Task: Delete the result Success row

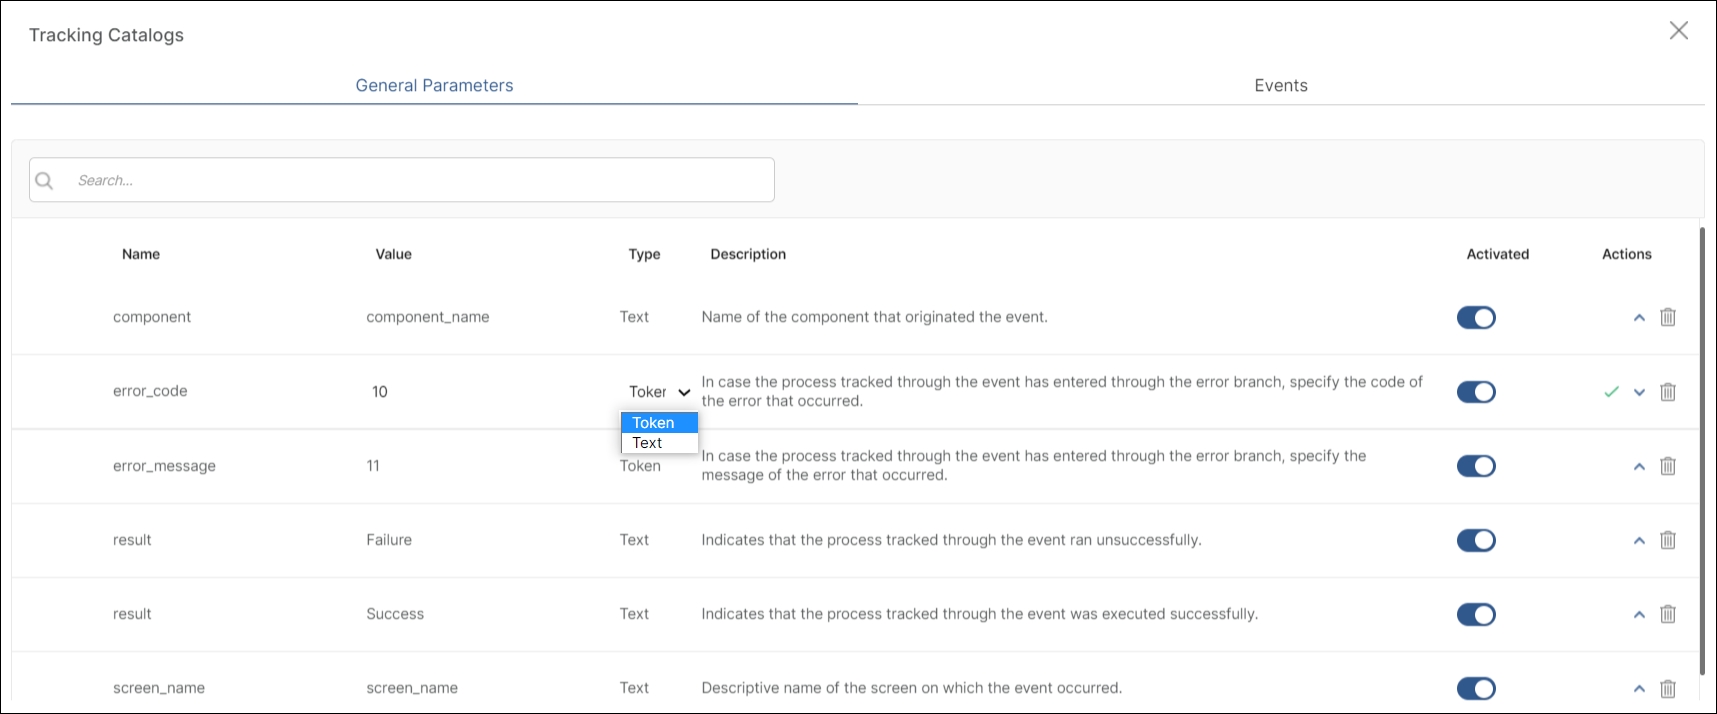Action: pyautogui.click(x=1668, y=614)
